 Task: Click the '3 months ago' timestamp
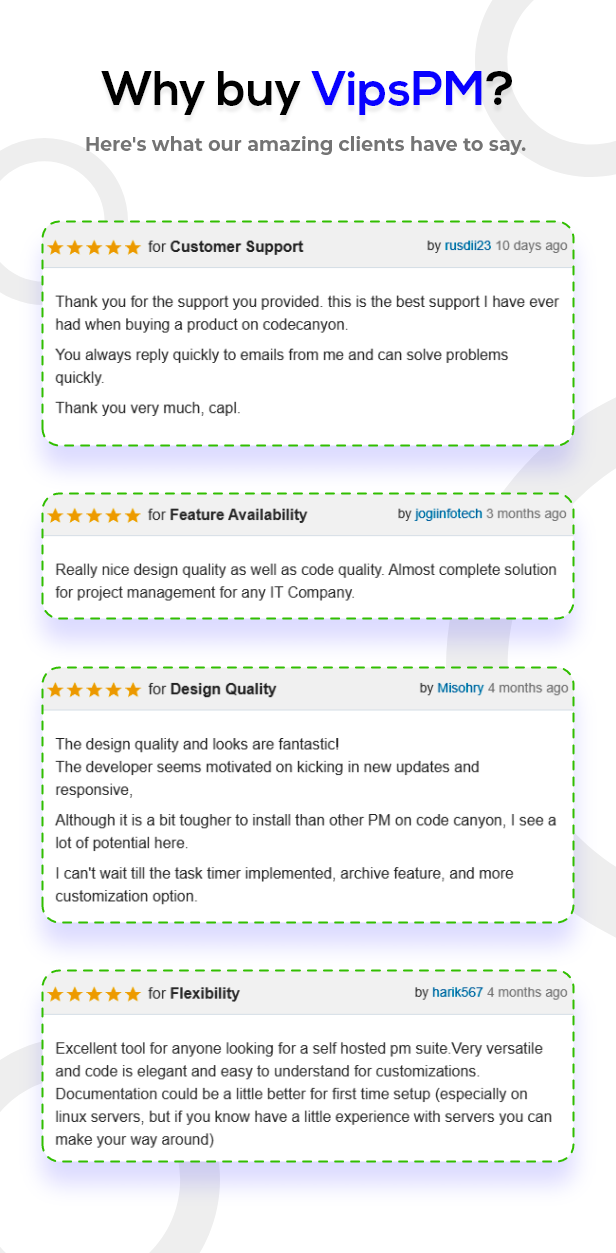tap(526, 514)
